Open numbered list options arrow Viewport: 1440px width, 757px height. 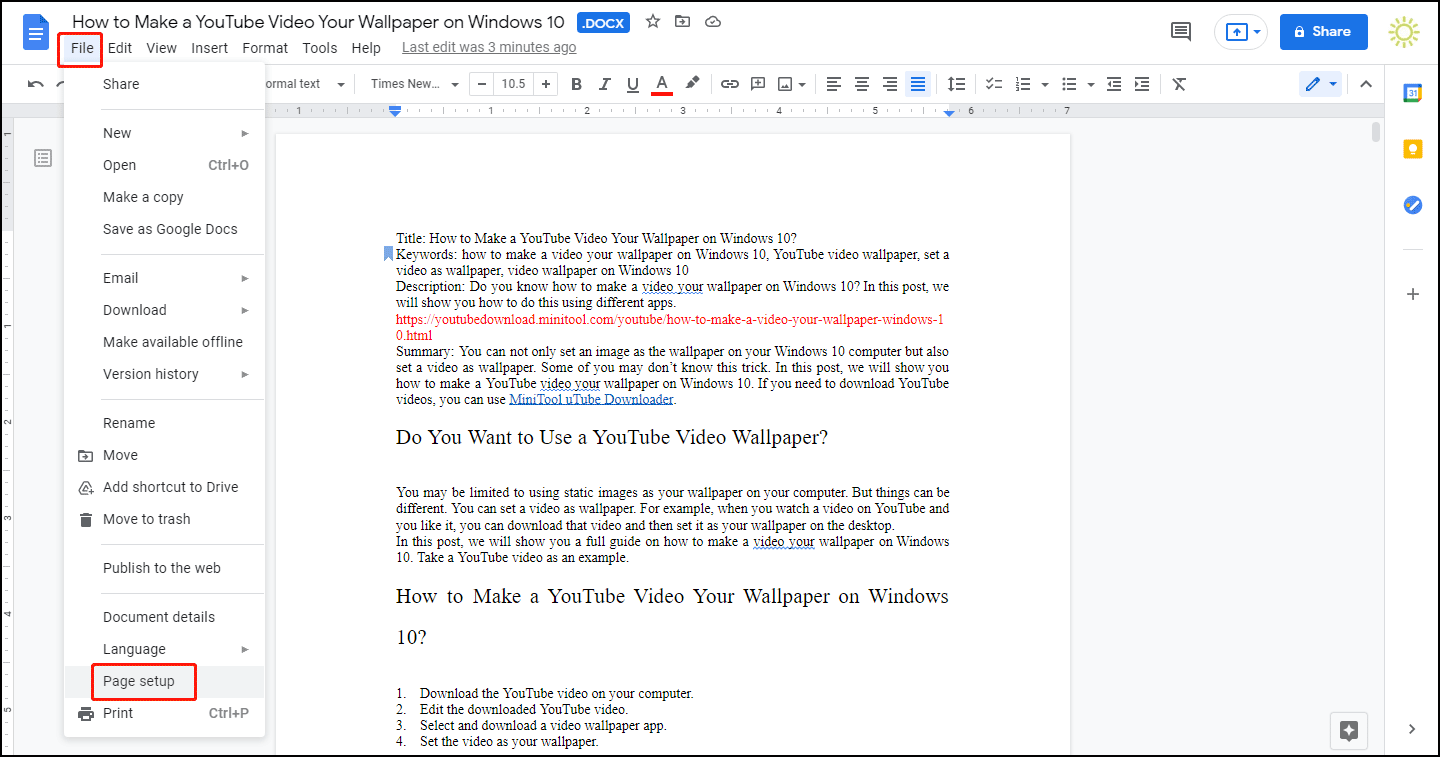click(x=1044, y=85)
